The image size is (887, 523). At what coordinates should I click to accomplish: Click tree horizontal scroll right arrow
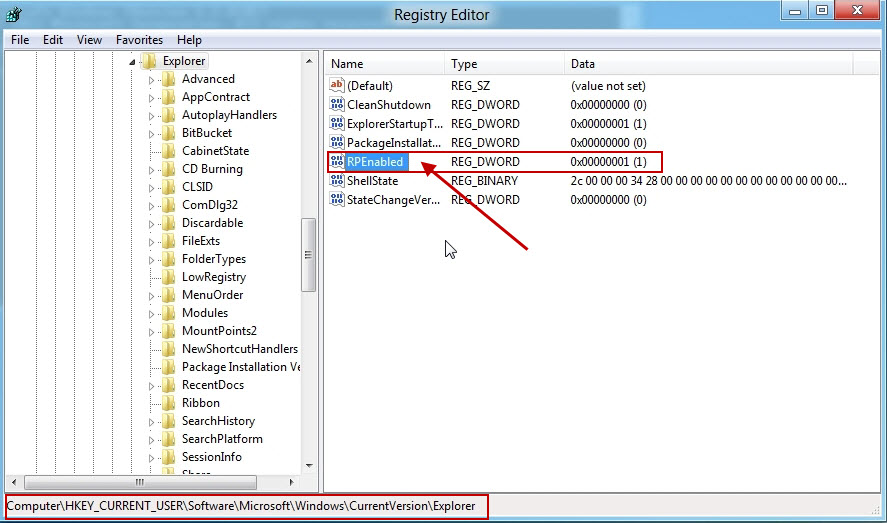pos(291,482)
